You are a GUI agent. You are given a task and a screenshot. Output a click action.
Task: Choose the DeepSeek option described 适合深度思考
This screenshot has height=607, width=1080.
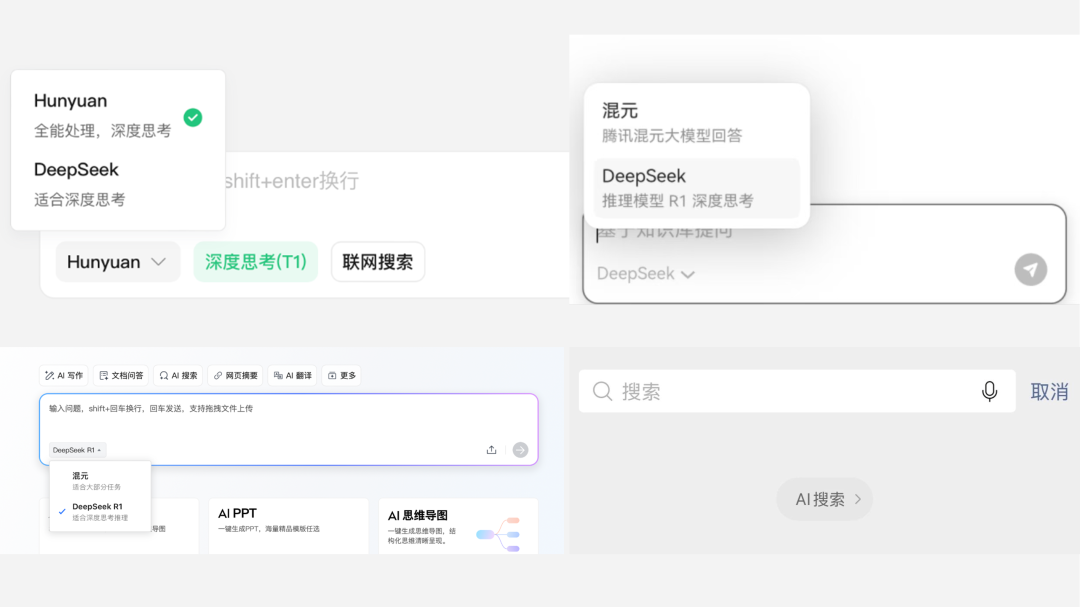118,185
